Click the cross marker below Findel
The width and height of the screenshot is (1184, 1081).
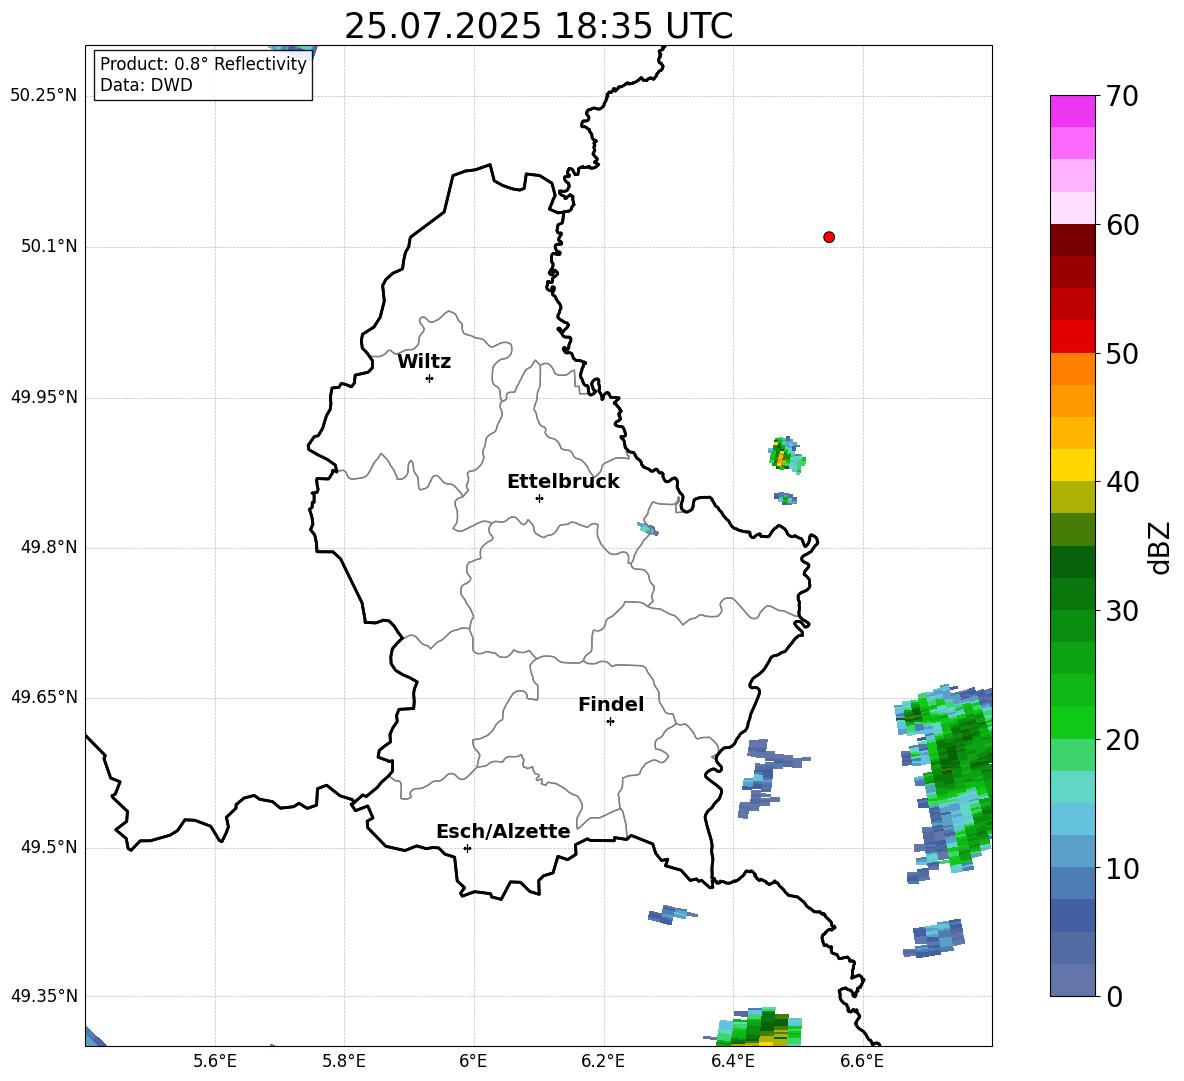coord(610,722)
